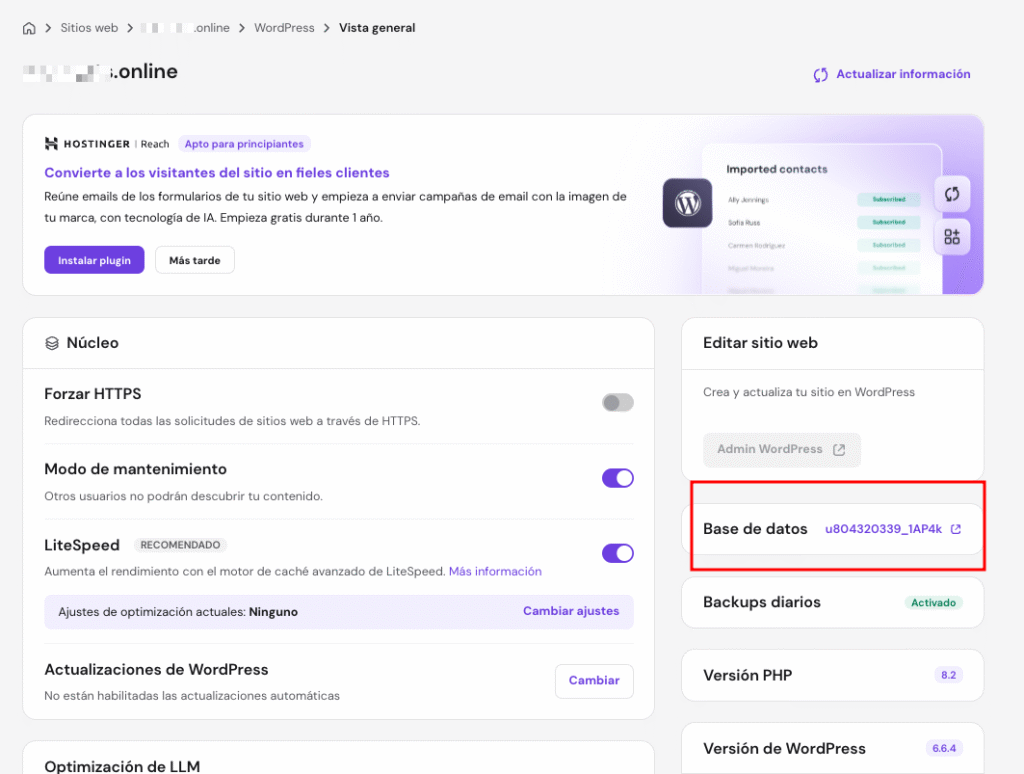Image resolution: width=1024 pixels, height=774 pixels.
Task: Click Cambiar button for WordPress updates
Action: pos(594,681)
